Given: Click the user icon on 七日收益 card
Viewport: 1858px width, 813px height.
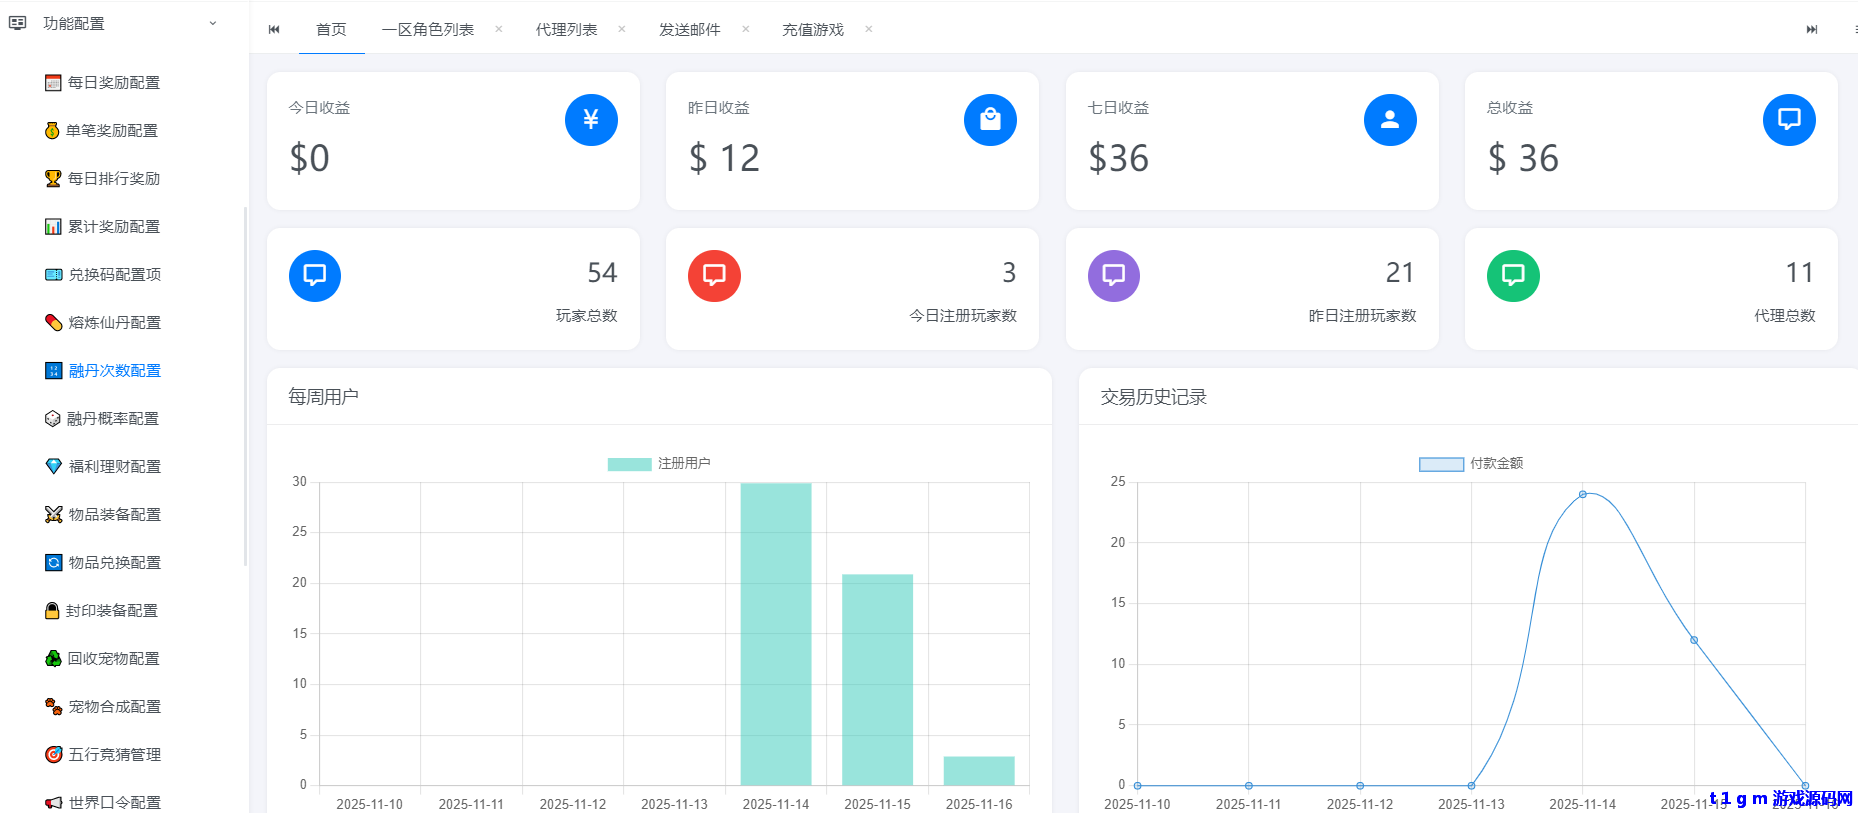Looking at the screenshot, I should point(1389,120).
